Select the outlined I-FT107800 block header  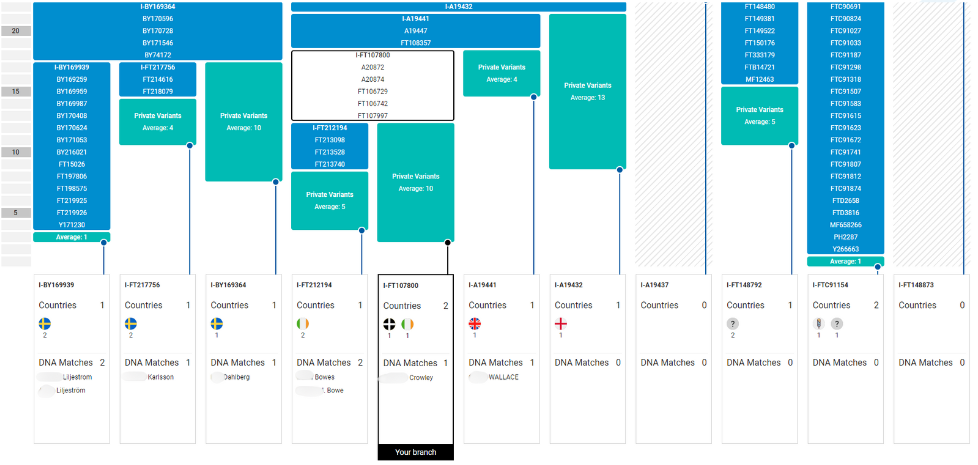(372, 55)
